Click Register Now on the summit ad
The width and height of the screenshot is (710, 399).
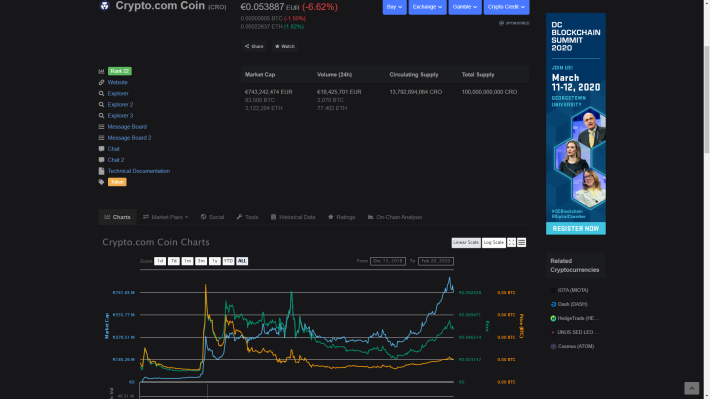coord(576,229)
